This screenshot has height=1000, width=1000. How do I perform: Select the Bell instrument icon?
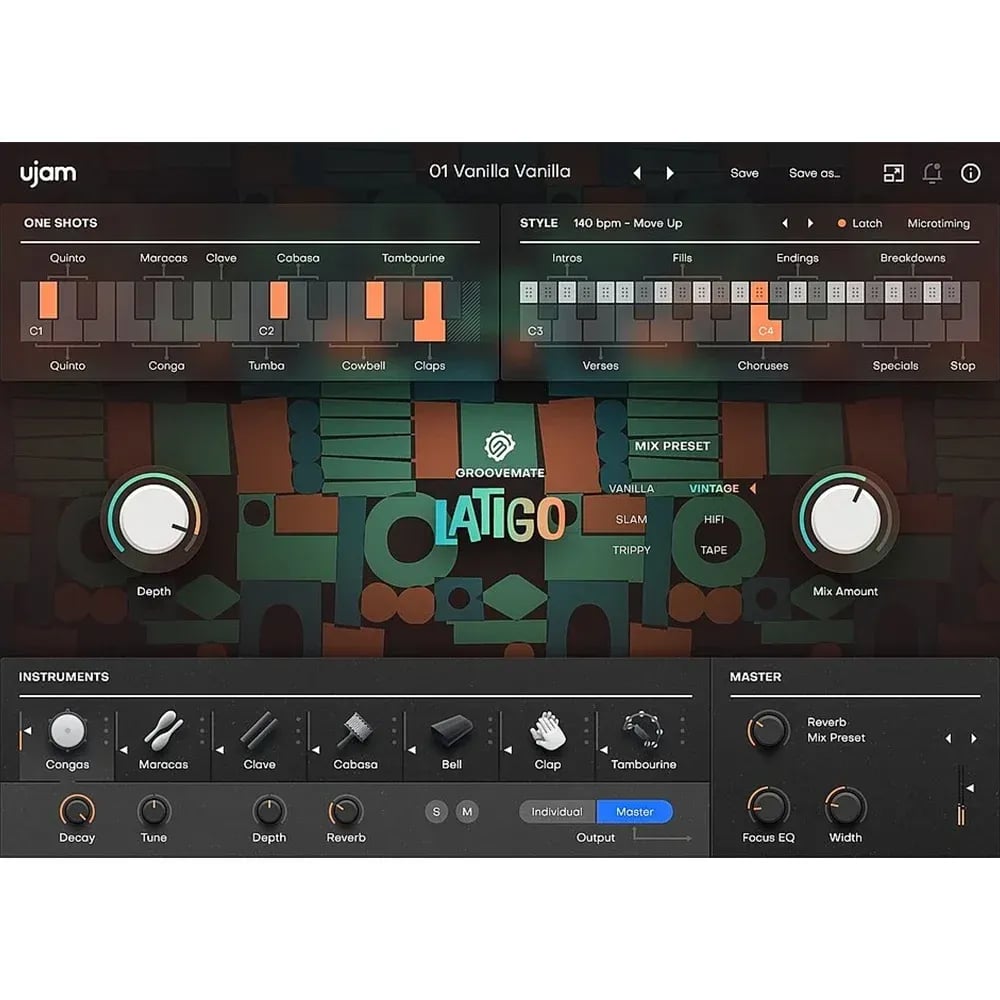click(452, 732)
